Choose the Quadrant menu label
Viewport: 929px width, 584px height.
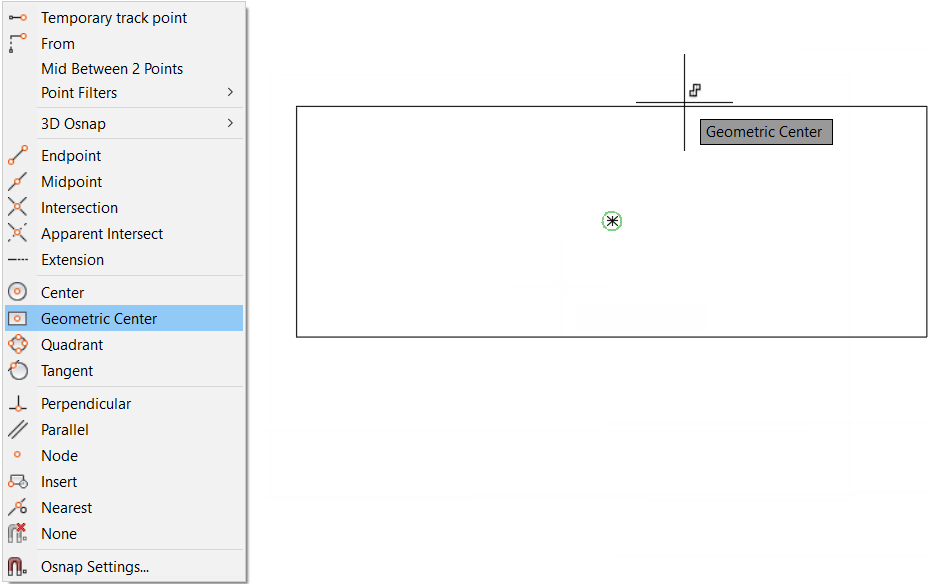coord(72,345)
